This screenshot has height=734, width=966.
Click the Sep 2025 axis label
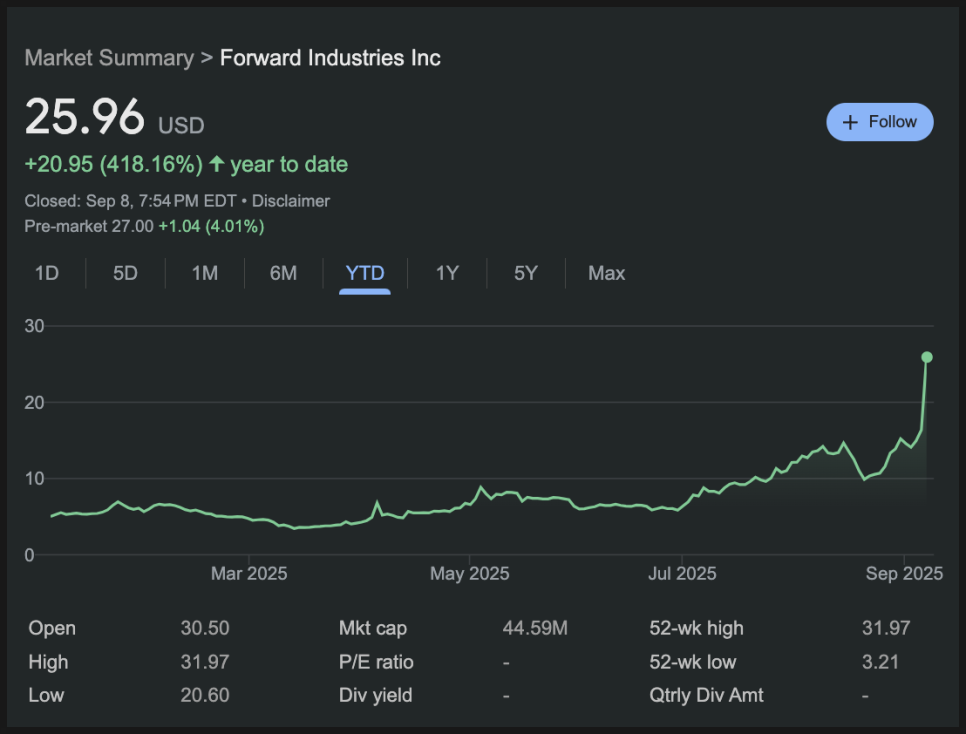(x=904, y=574)
